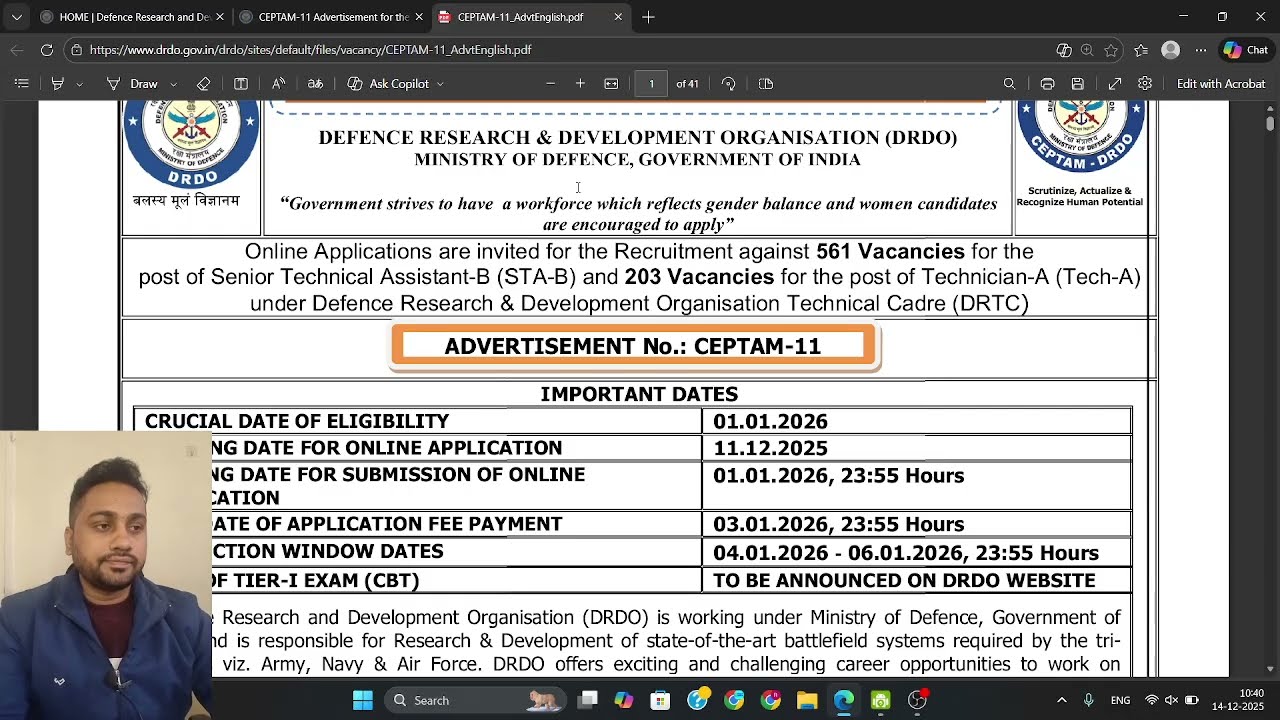The image size is (1280, 720).
Task: Save the PDF file
Action: pos(1078,84)
